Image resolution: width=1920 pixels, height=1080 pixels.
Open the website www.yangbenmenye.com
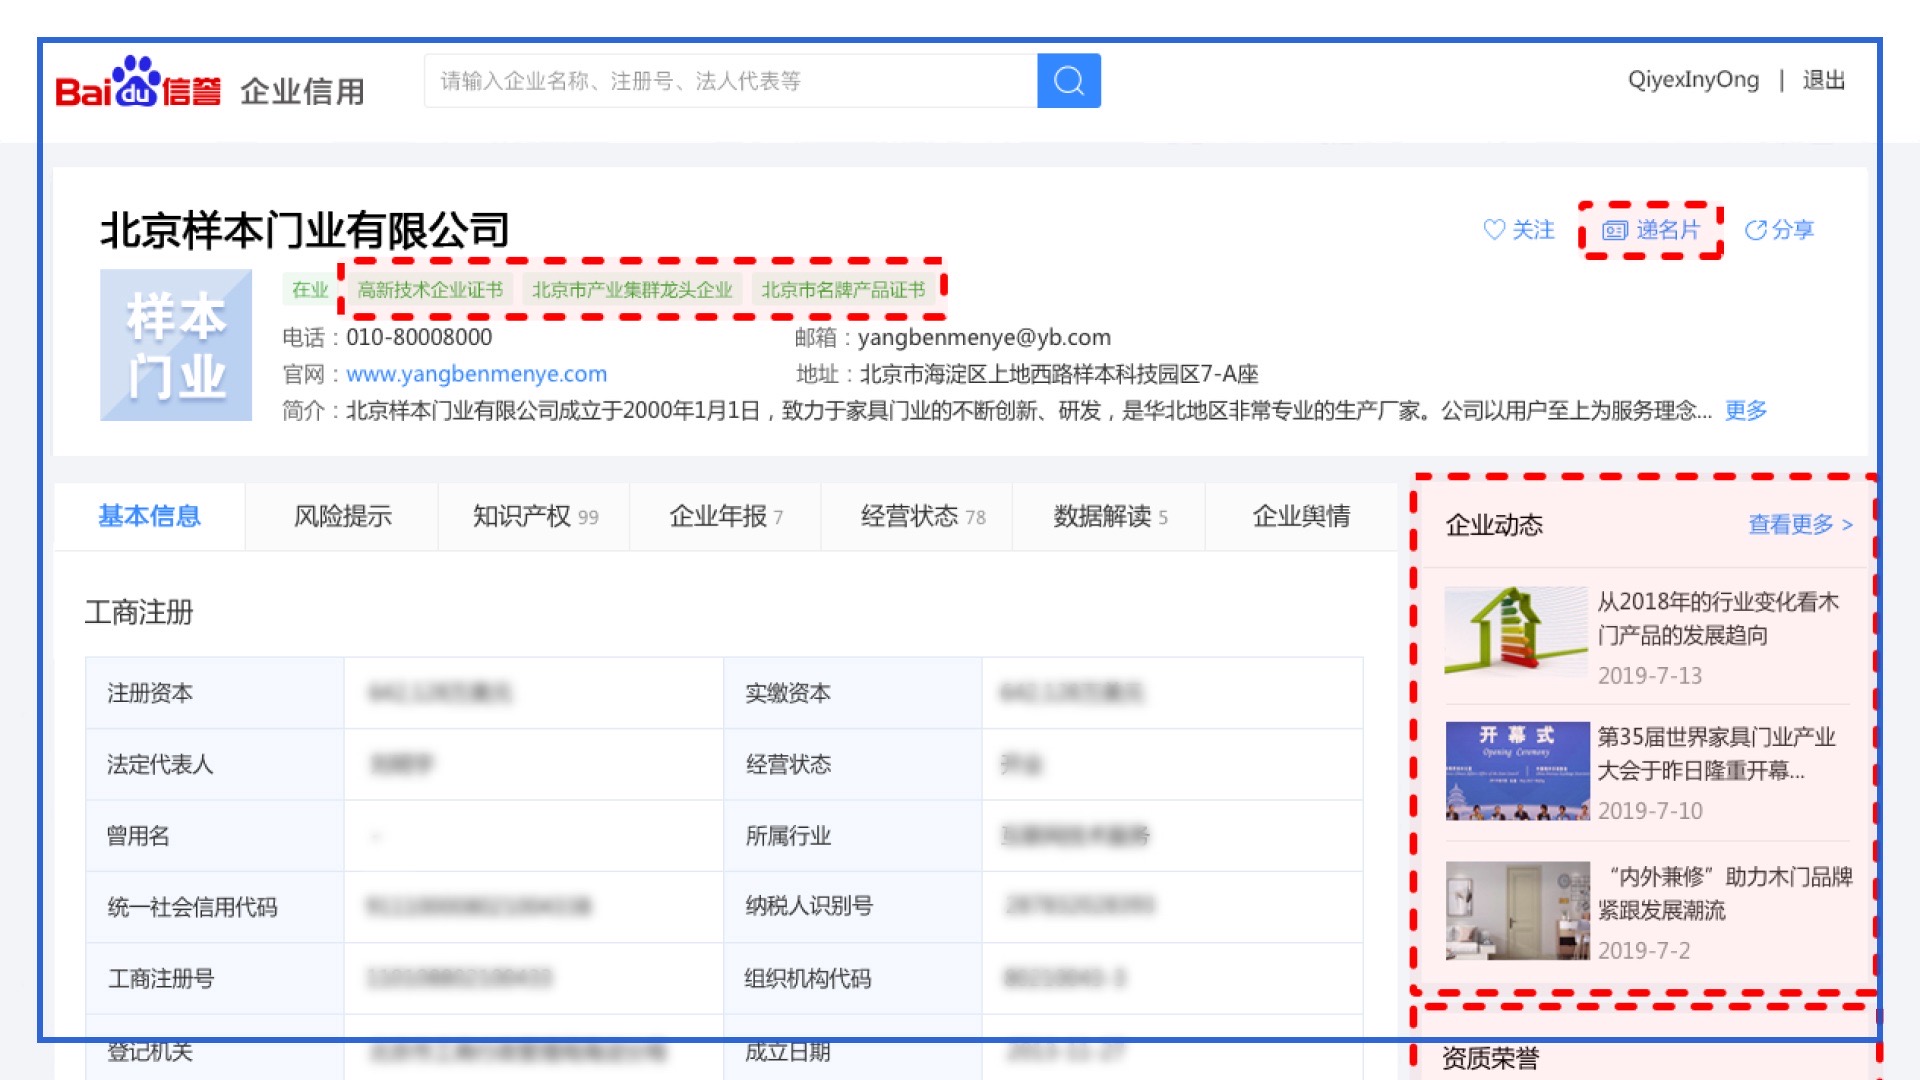click(477, 374)
